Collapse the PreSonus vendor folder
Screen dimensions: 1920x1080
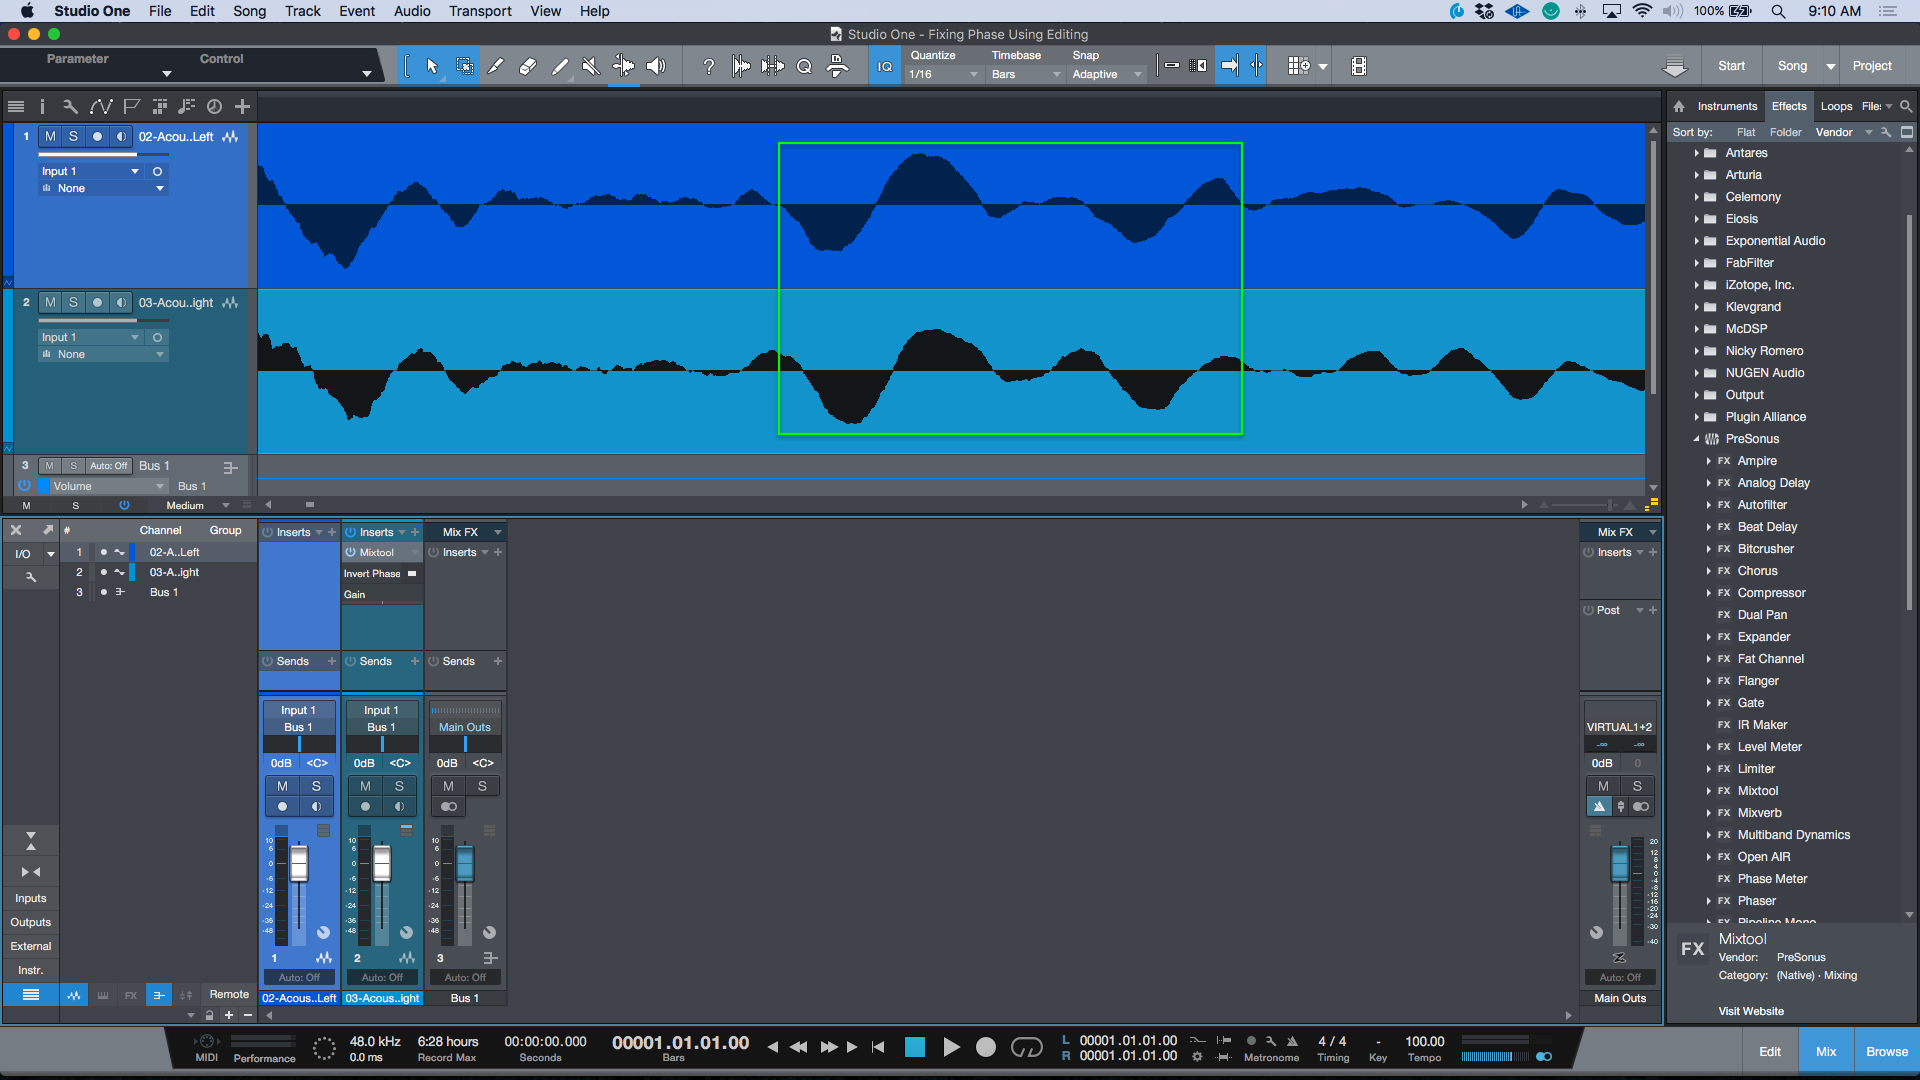pyautogui.click(x=1697, y=439)
